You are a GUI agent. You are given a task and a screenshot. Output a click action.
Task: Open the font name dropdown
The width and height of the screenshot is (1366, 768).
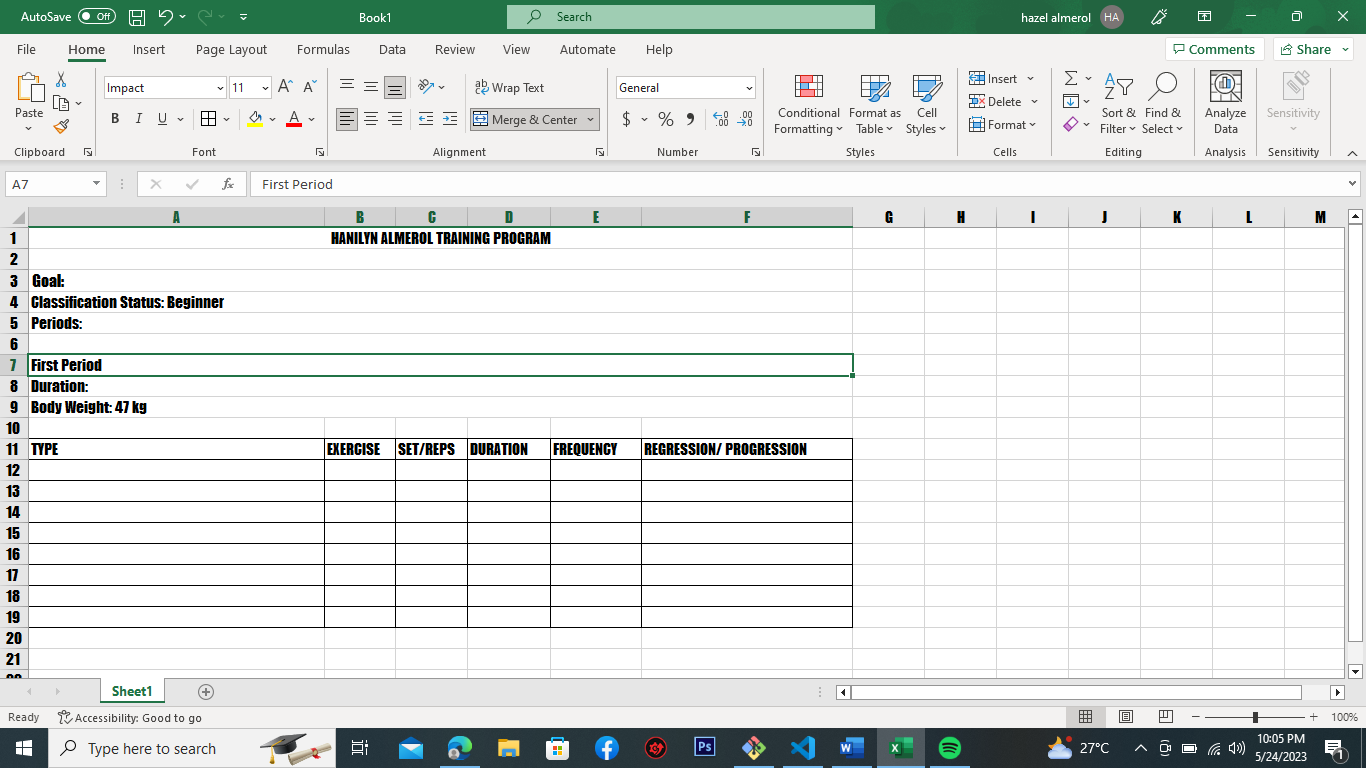click(x=220, y=88)
